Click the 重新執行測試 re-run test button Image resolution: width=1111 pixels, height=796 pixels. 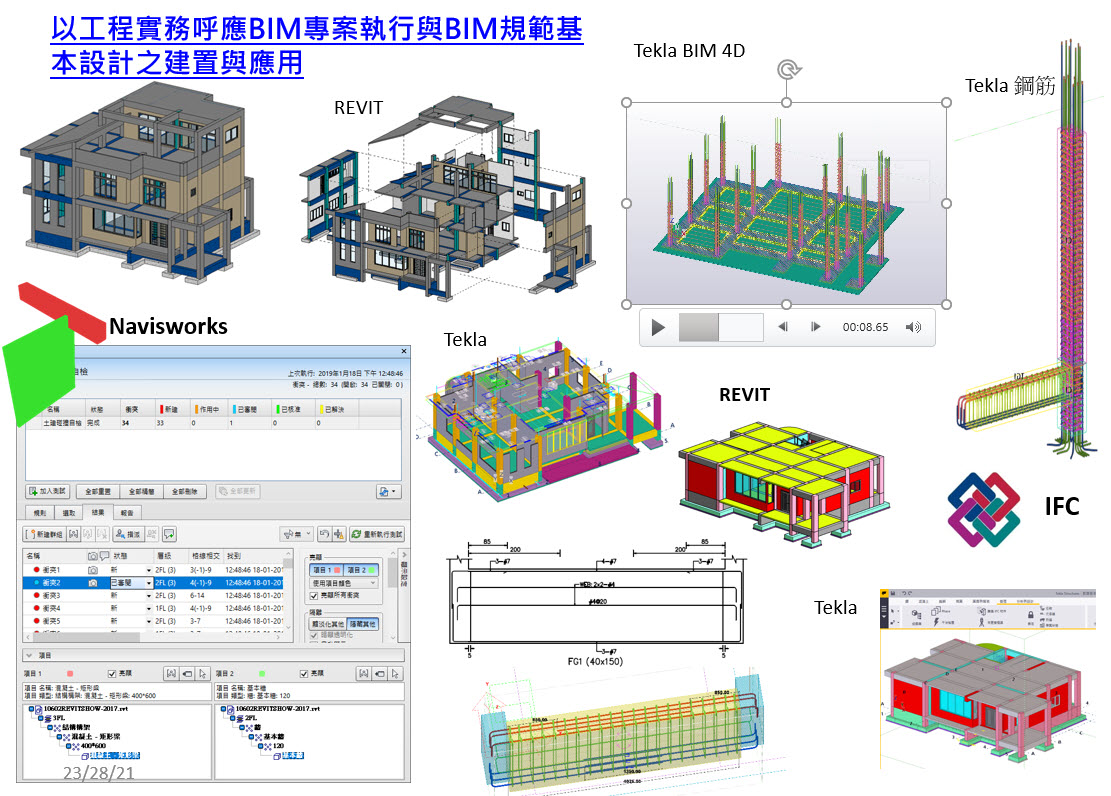point(376,534)
